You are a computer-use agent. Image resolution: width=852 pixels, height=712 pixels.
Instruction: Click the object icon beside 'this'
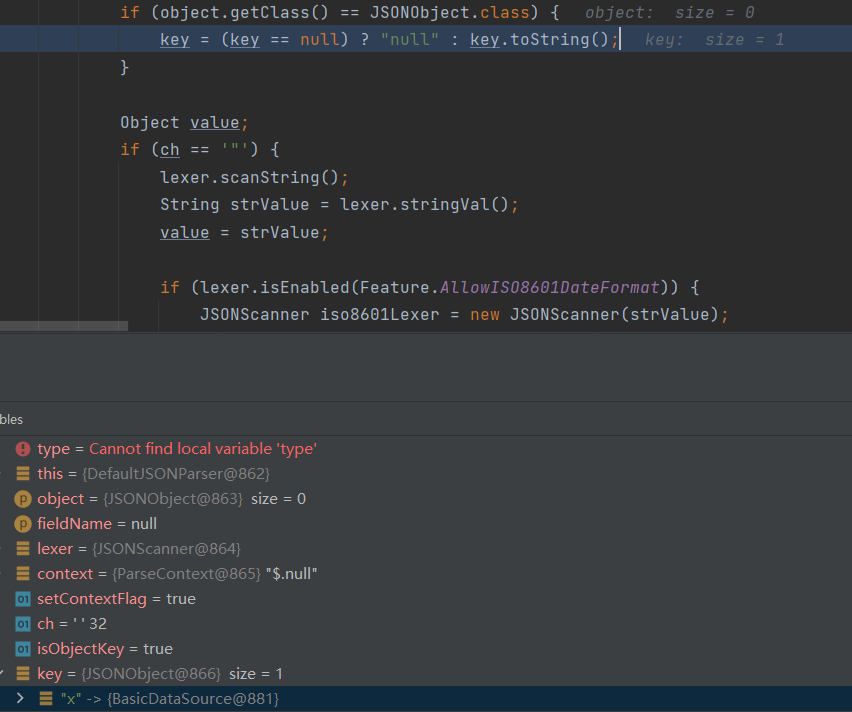point(23,474)
